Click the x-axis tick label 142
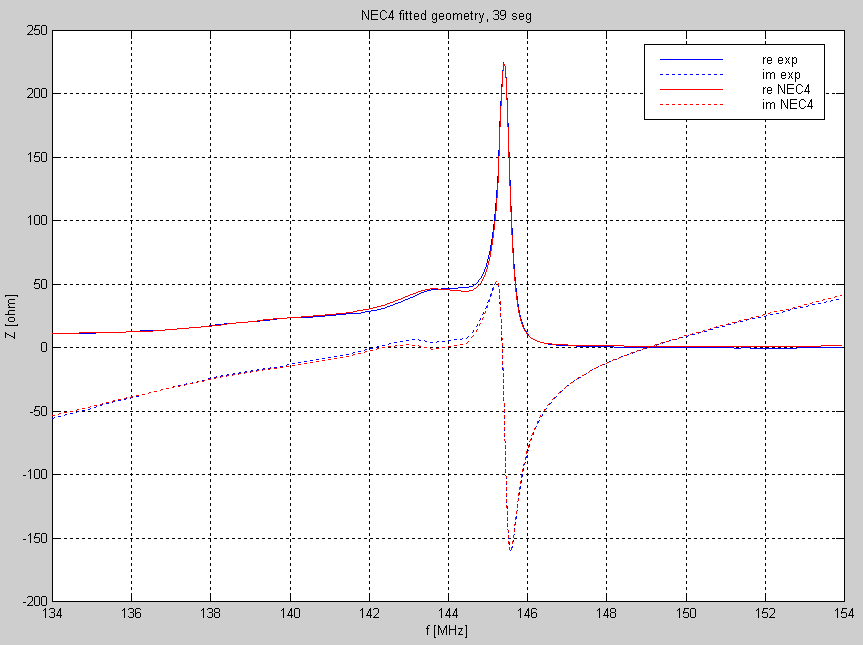Screen dimensions: 863x645 point(369,613)
